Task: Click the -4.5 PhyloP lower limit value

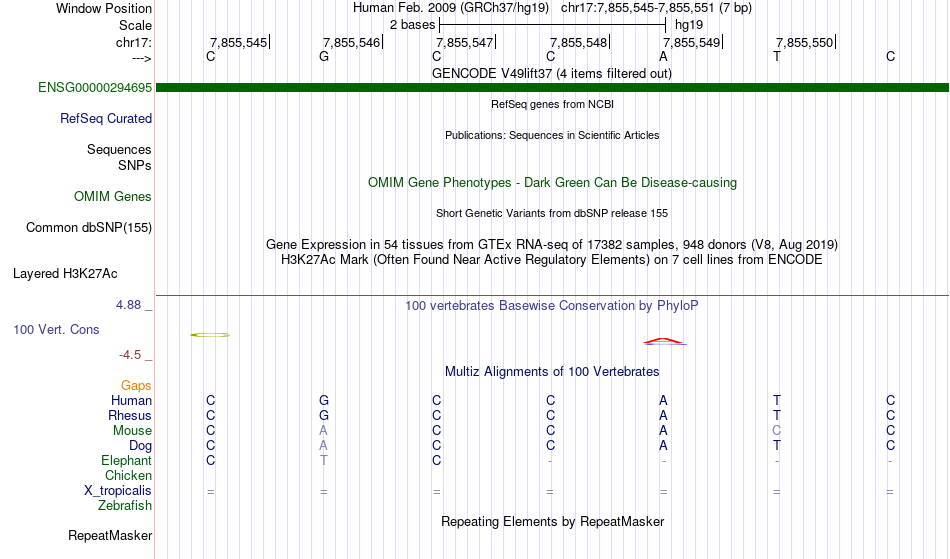Action: pyautogui.click(x=130, y=355)
